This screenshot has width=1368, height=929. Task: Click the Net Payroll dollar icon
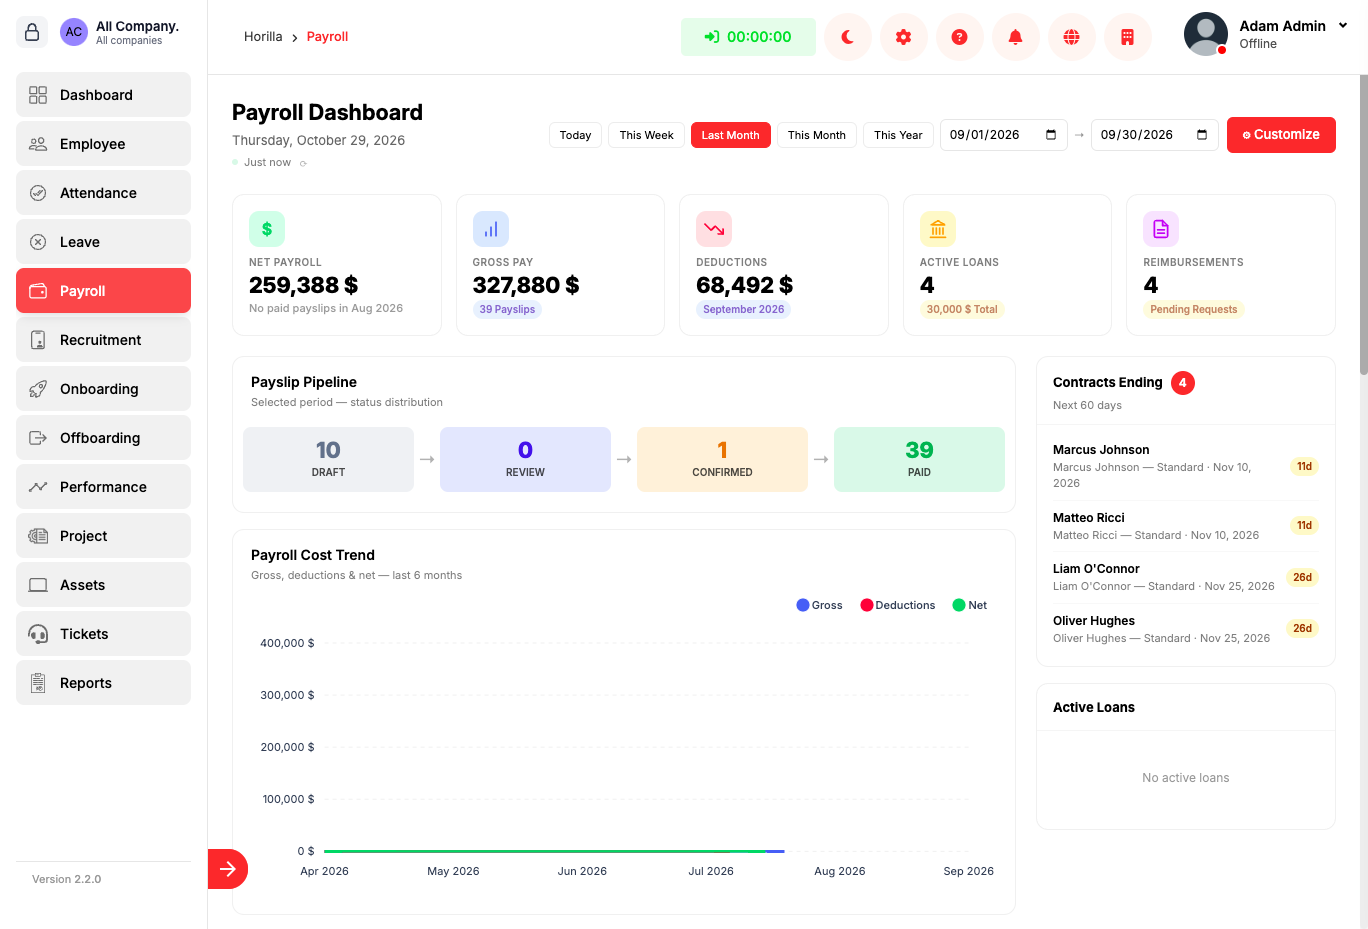pos(267,229)
